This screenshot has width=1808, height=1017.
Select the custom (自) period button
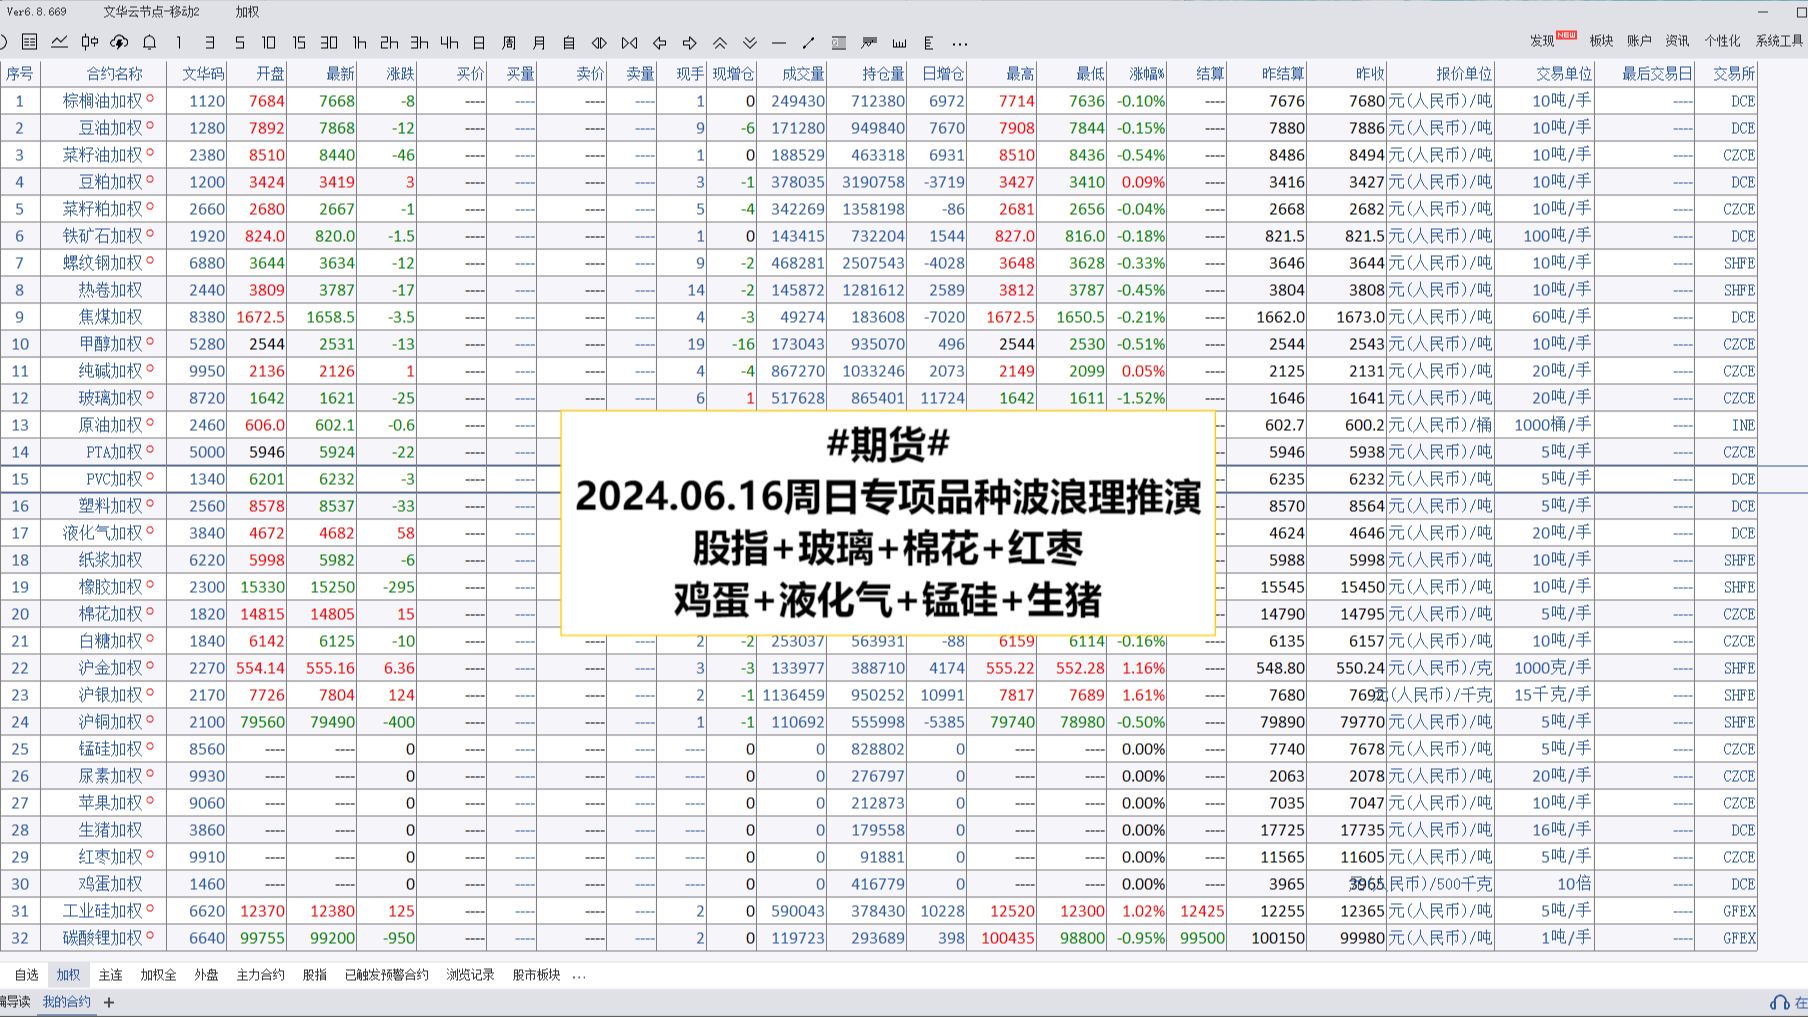[569, 42]
